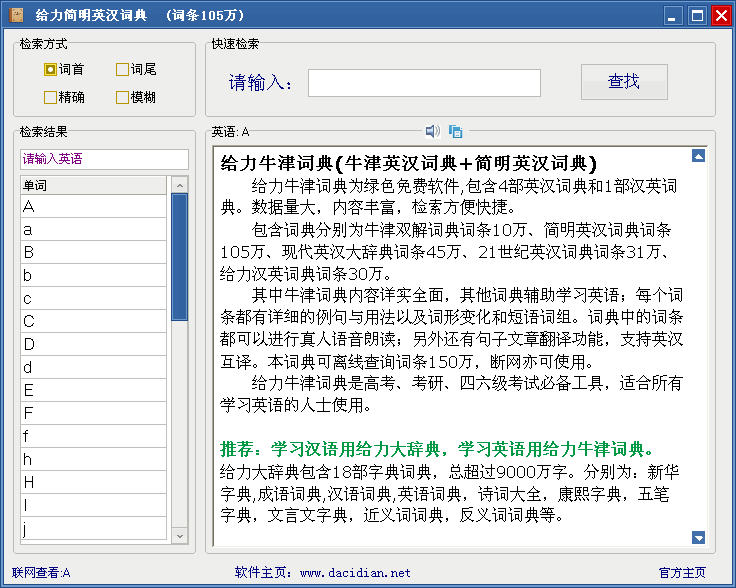Click the word list scrollbar thumb
The height and width of the screenshot is (588, 736).
click(180, 257)
